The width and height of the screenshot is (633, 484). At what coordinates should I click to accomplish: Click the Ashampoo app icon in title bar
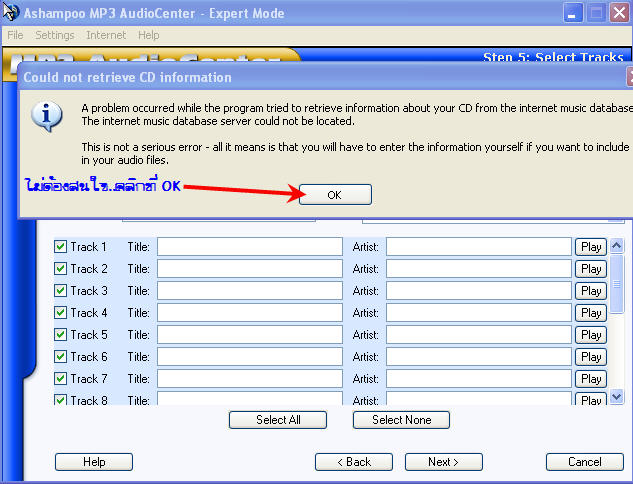(x=10, y=12)
